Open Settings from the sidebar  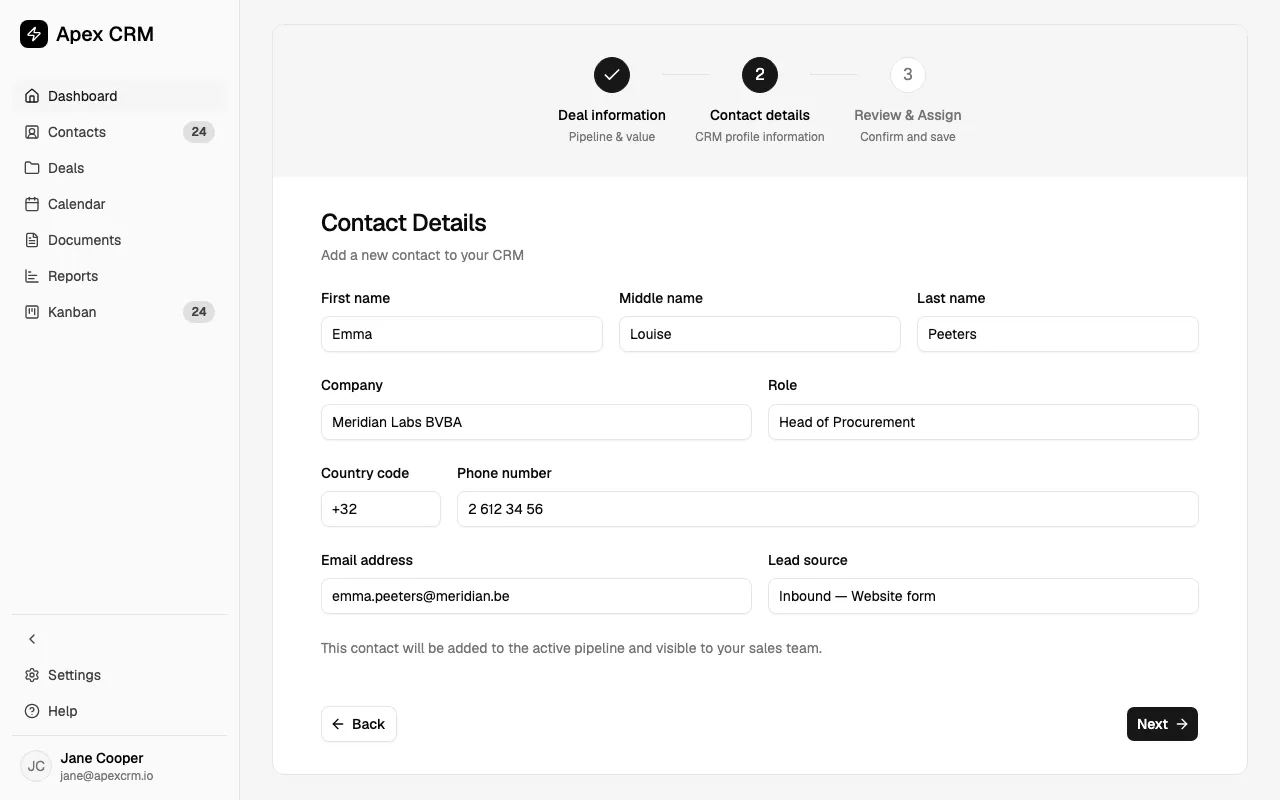pyautogui.click(x=120, y=675)
